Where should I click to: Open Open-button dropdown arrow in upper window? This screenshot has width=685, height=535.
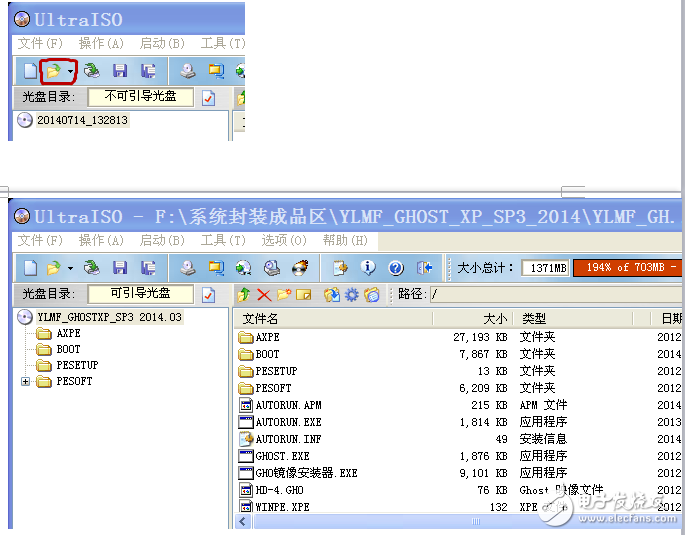click(x=70, y=71)
